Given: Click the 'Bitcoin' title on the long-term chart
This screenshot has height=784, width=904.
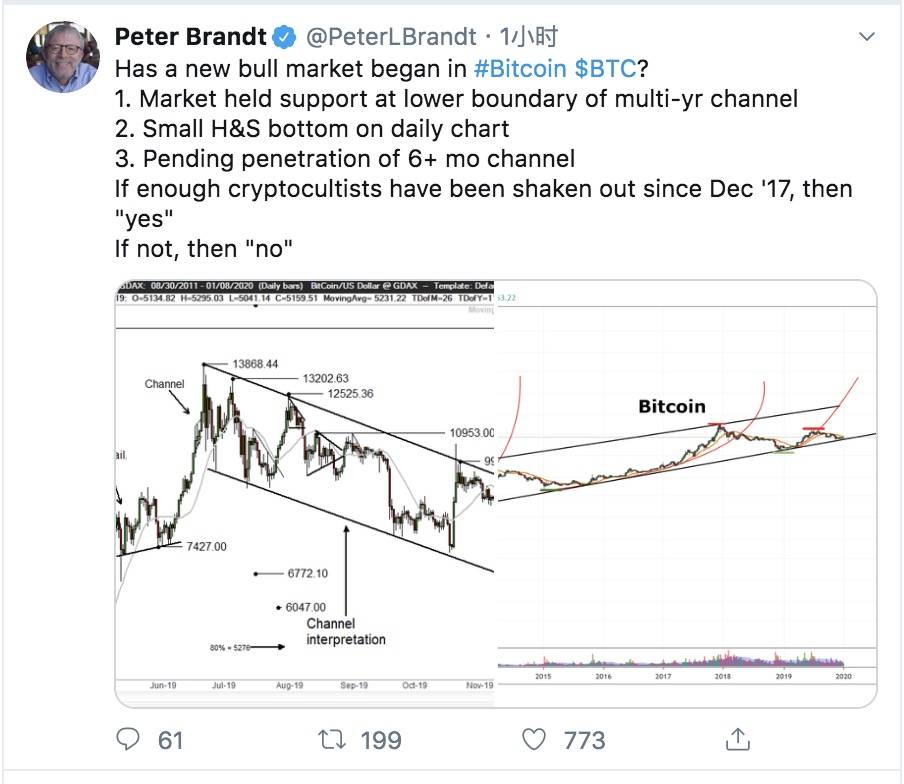Looking at the screenshot, I should 672,407.
